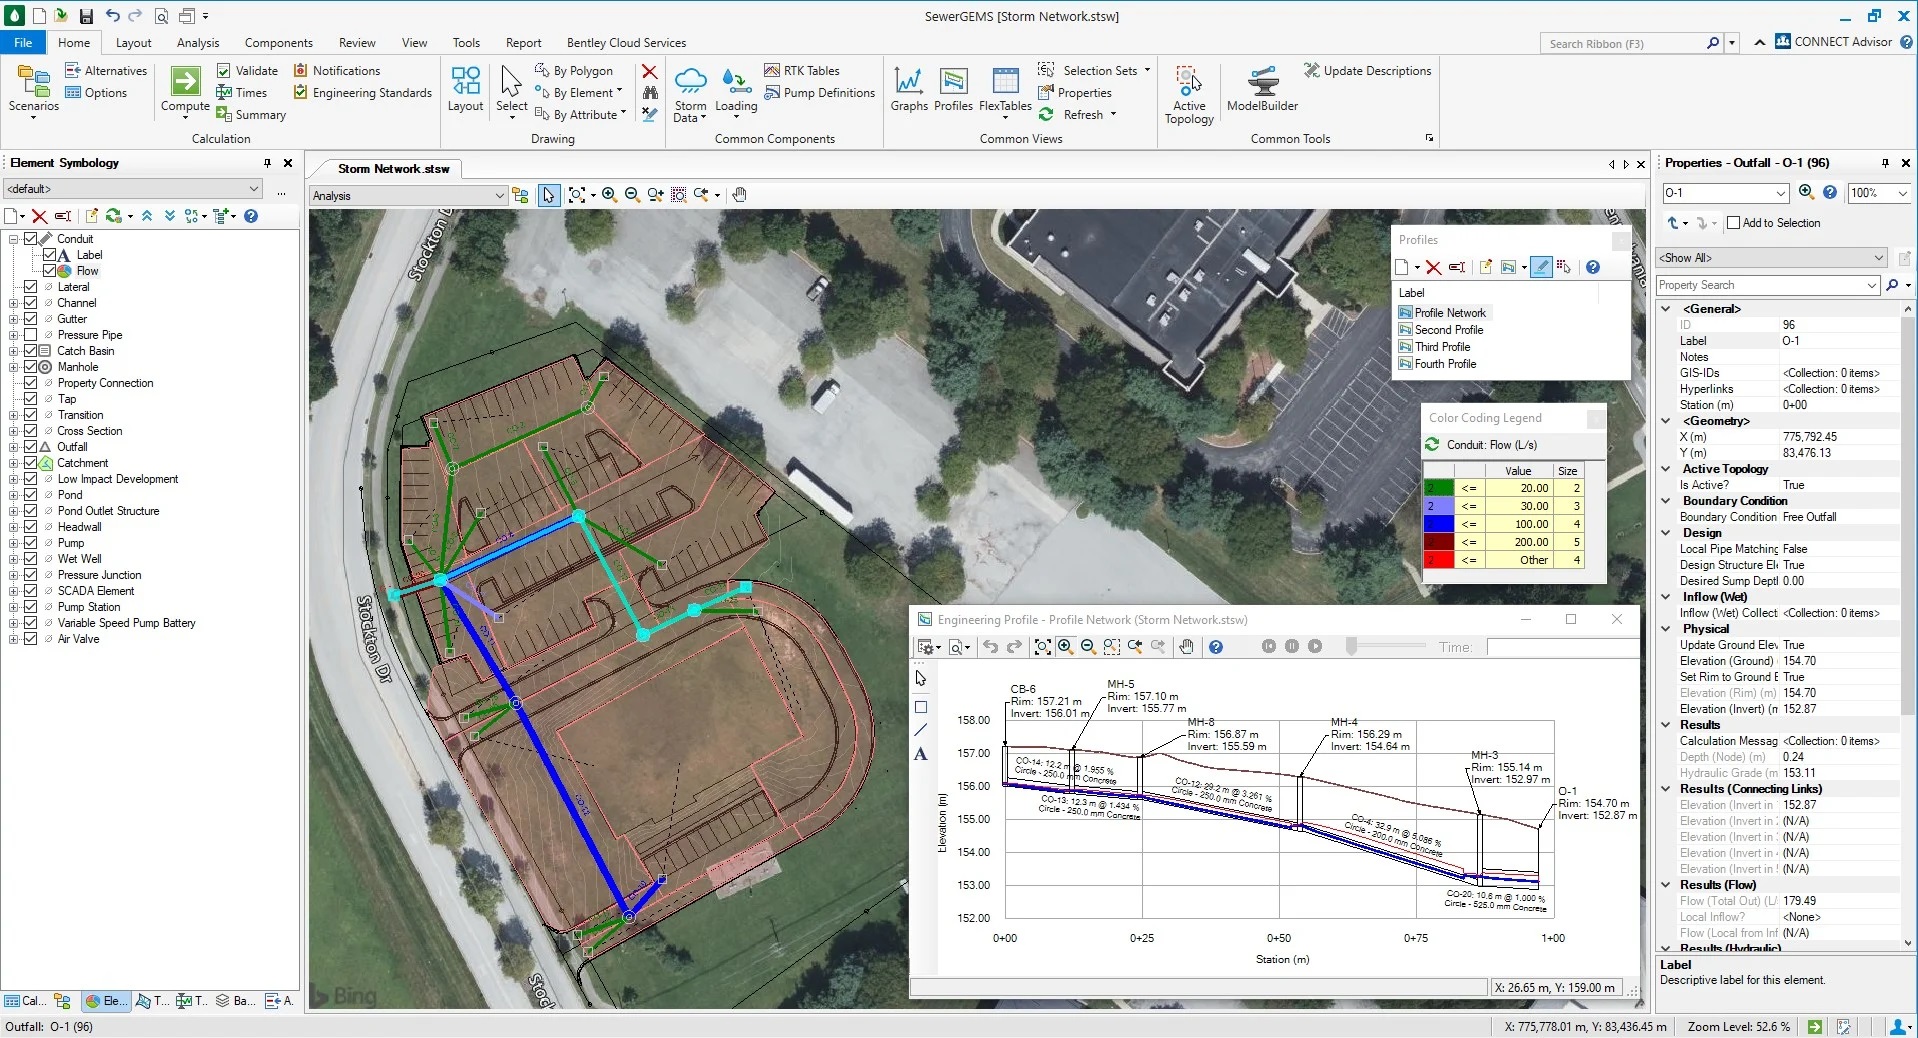Screen dimensions: 1918x1038
Task: Click Update Descriptions button
Action: click(1367, 71)
